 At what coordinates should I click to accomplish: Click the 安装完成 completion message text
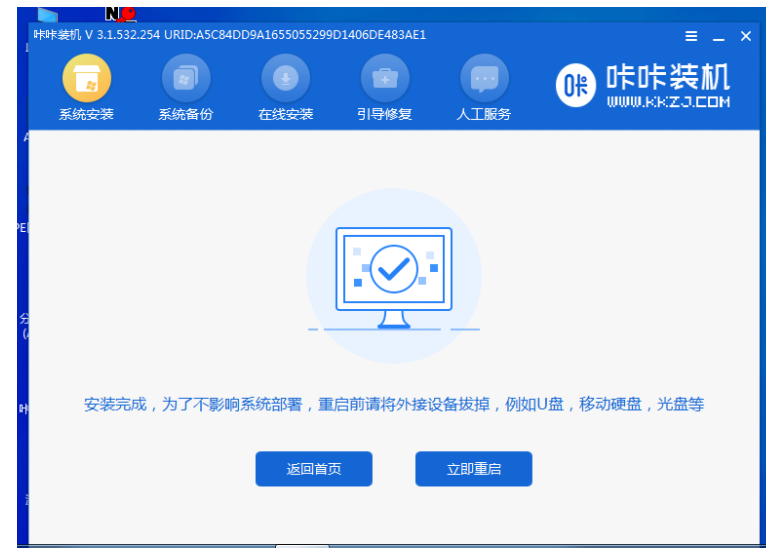click(394, 405)
